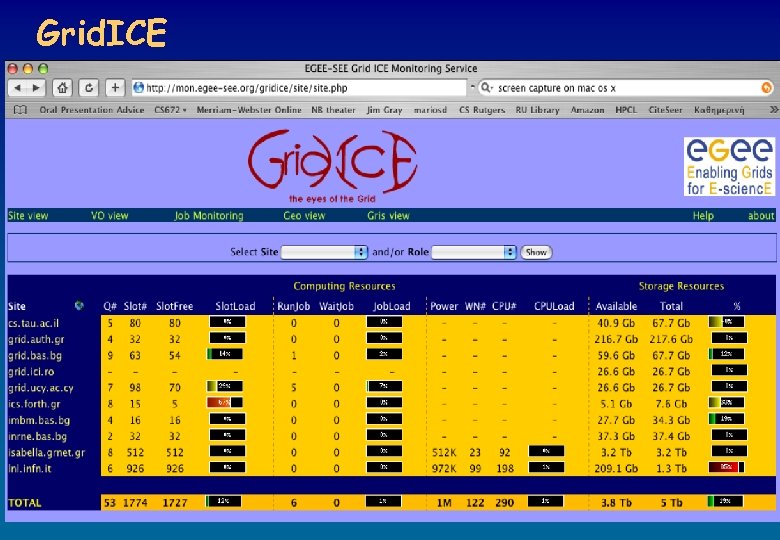Open the cs.tau.ac.il site row
Screen dimensions: 780x540
click(33, 323)
